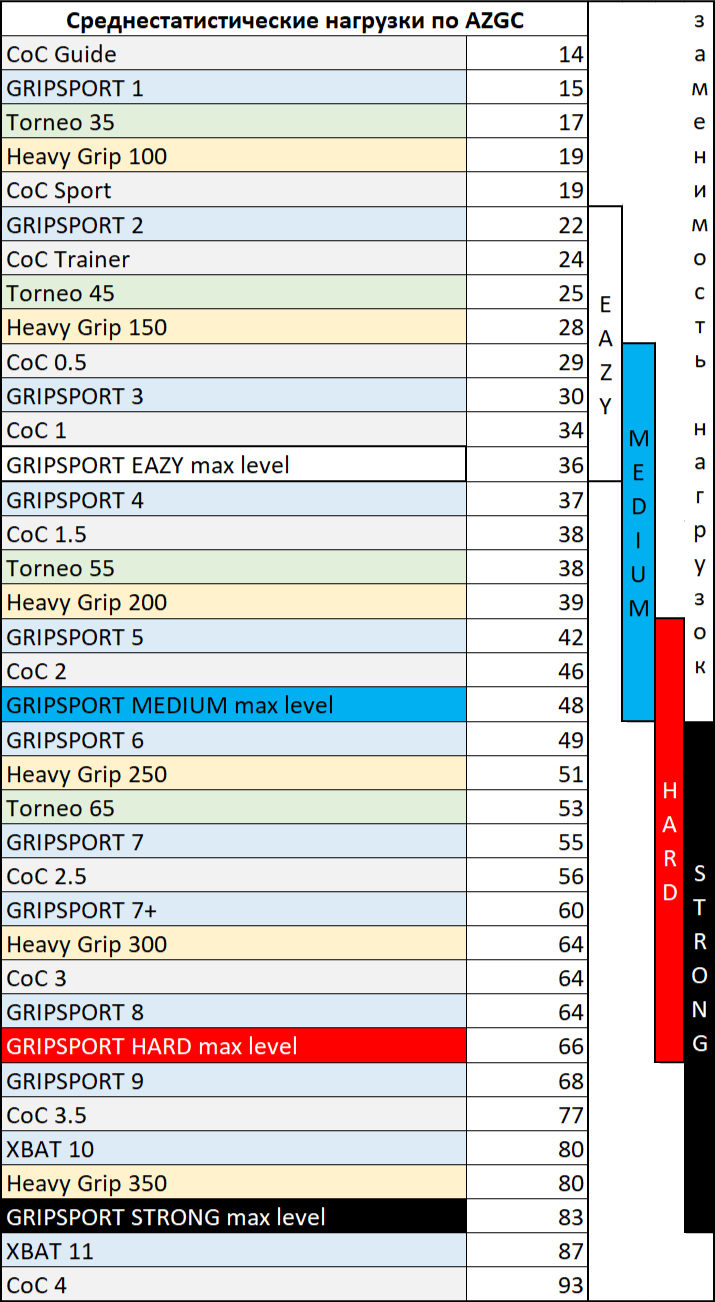715x1302 pixels.
Task: Select the value 93 for CoC 4
Action: tap(527, 1284)
